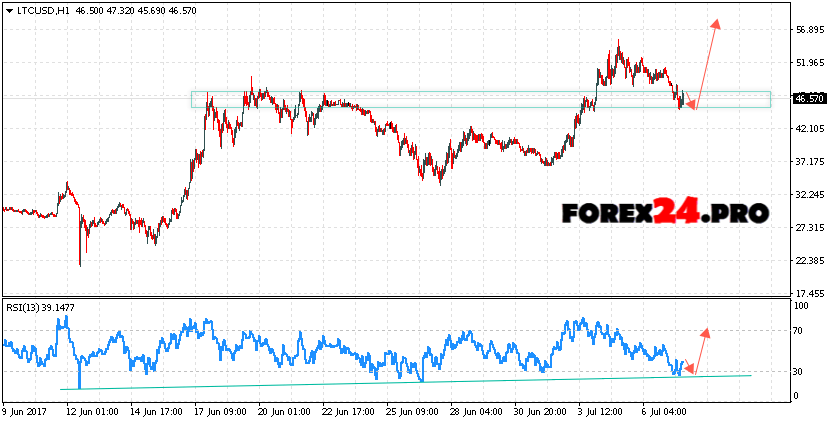
Task: Select the teal RSI trendline
Action: coord(400,382)
